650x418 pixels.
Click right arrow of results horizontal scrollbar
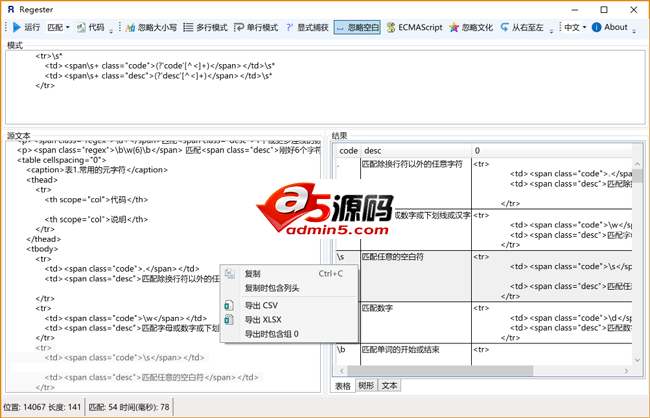point(626,370)
